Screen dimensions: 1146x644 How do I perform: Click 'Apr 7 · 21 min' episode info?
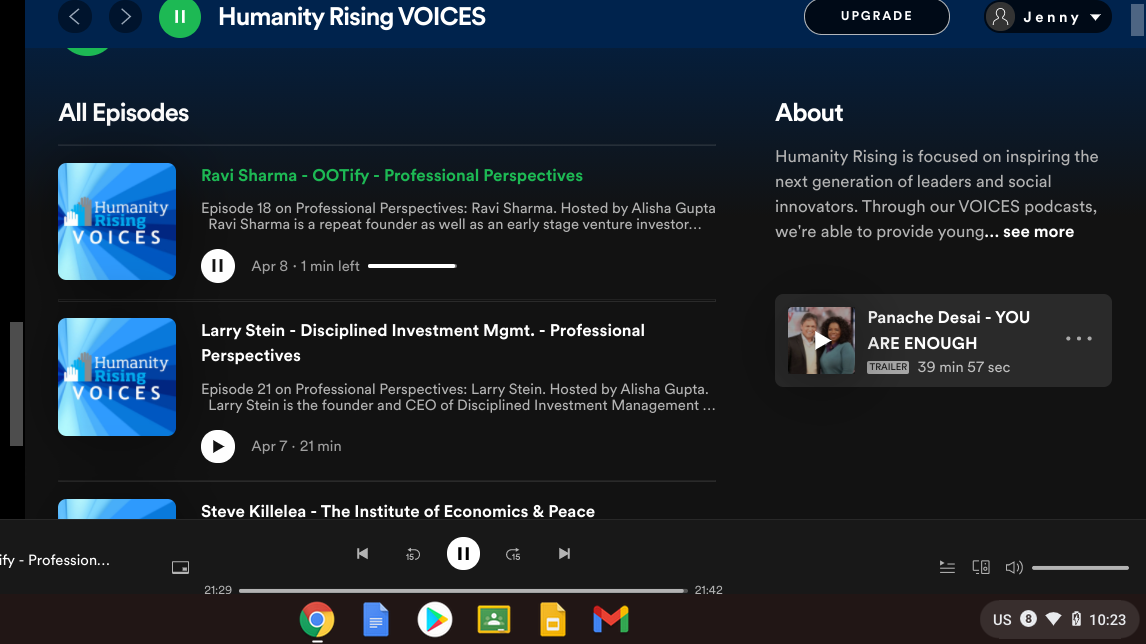coord(296,447)
